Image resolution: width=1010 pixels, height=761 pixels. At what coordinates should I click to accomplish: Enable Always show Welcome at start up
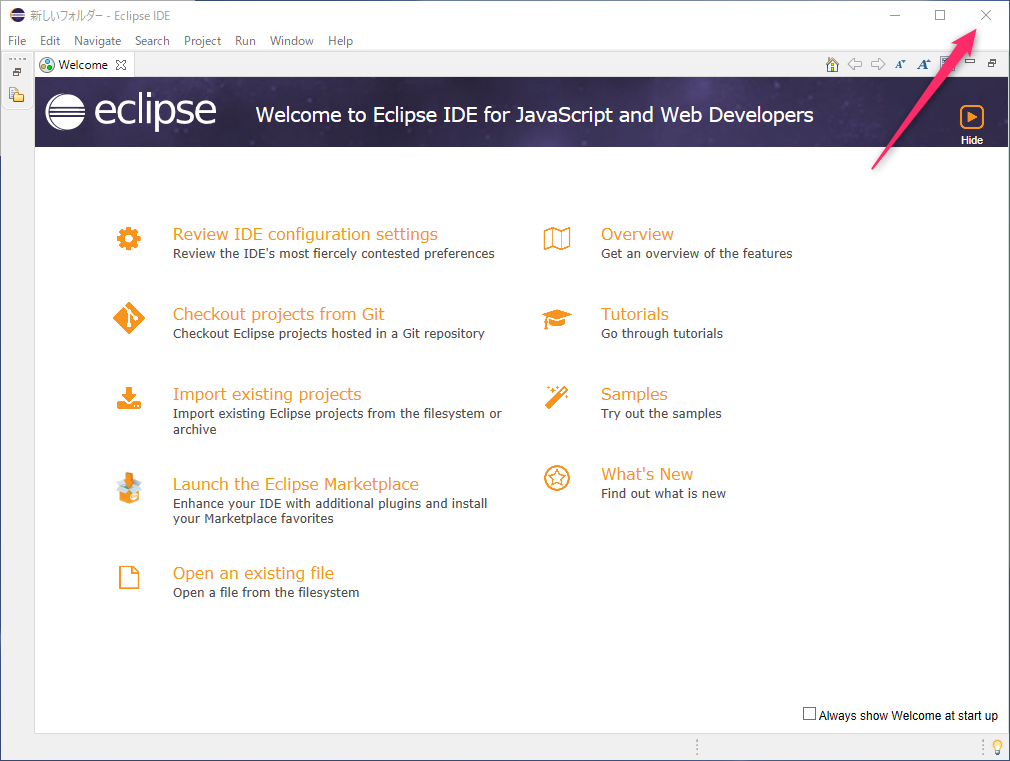(x=809, y=714)
